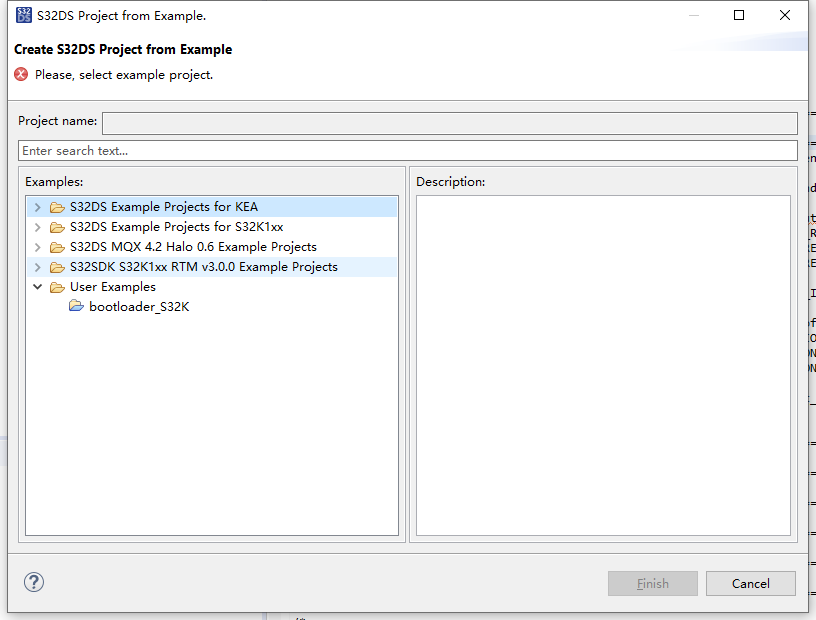Collapse the User Examples tree node
816x620 pixels.
coord(38,287)
